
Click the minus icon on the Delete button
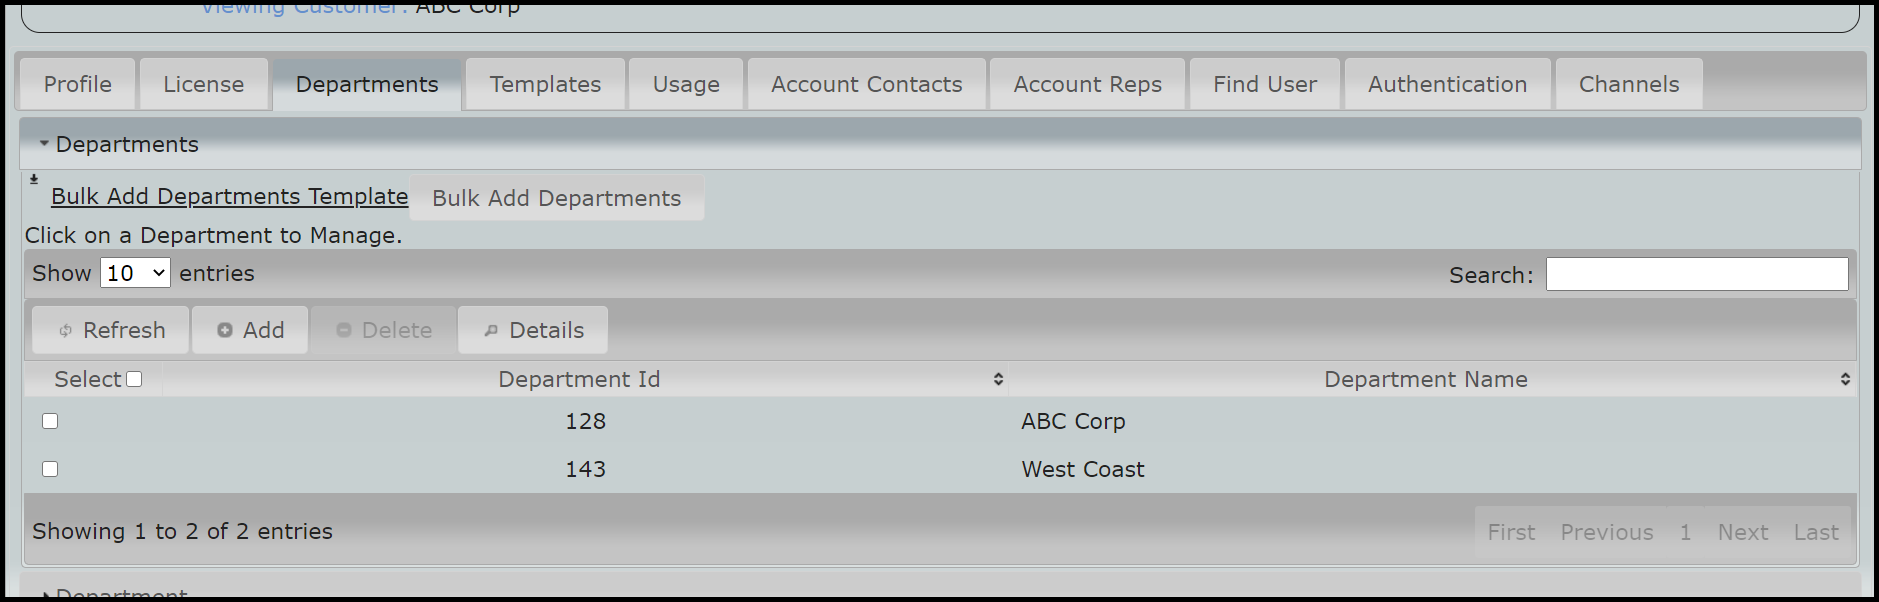point(344,330)
